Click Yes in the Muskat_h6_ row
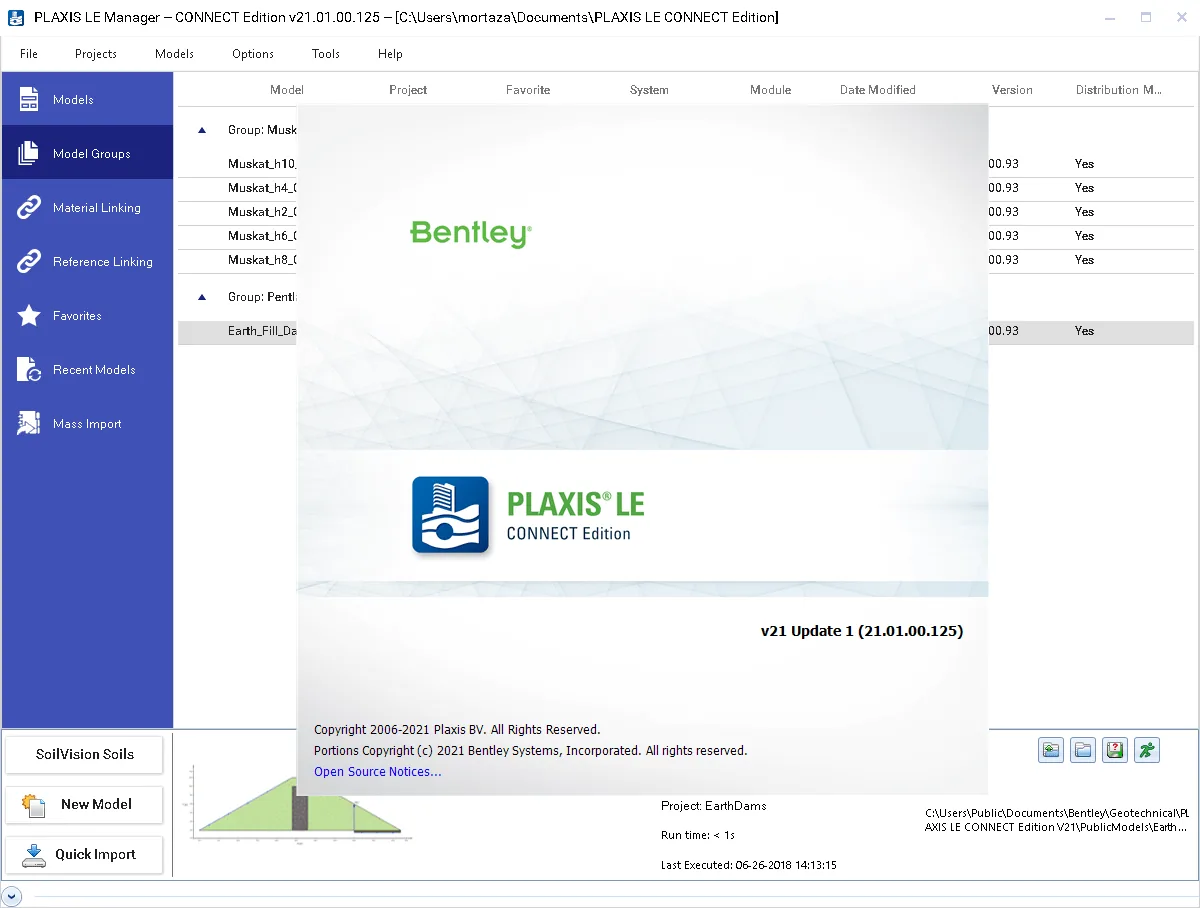The width and height of the screenshot is (1200, 908). pos(1084,236)
